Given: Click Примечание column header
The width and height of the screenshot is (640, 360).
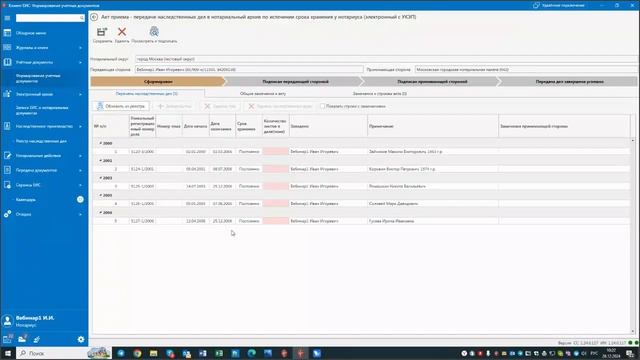Looking at the screenshot, I should point(433,126).
